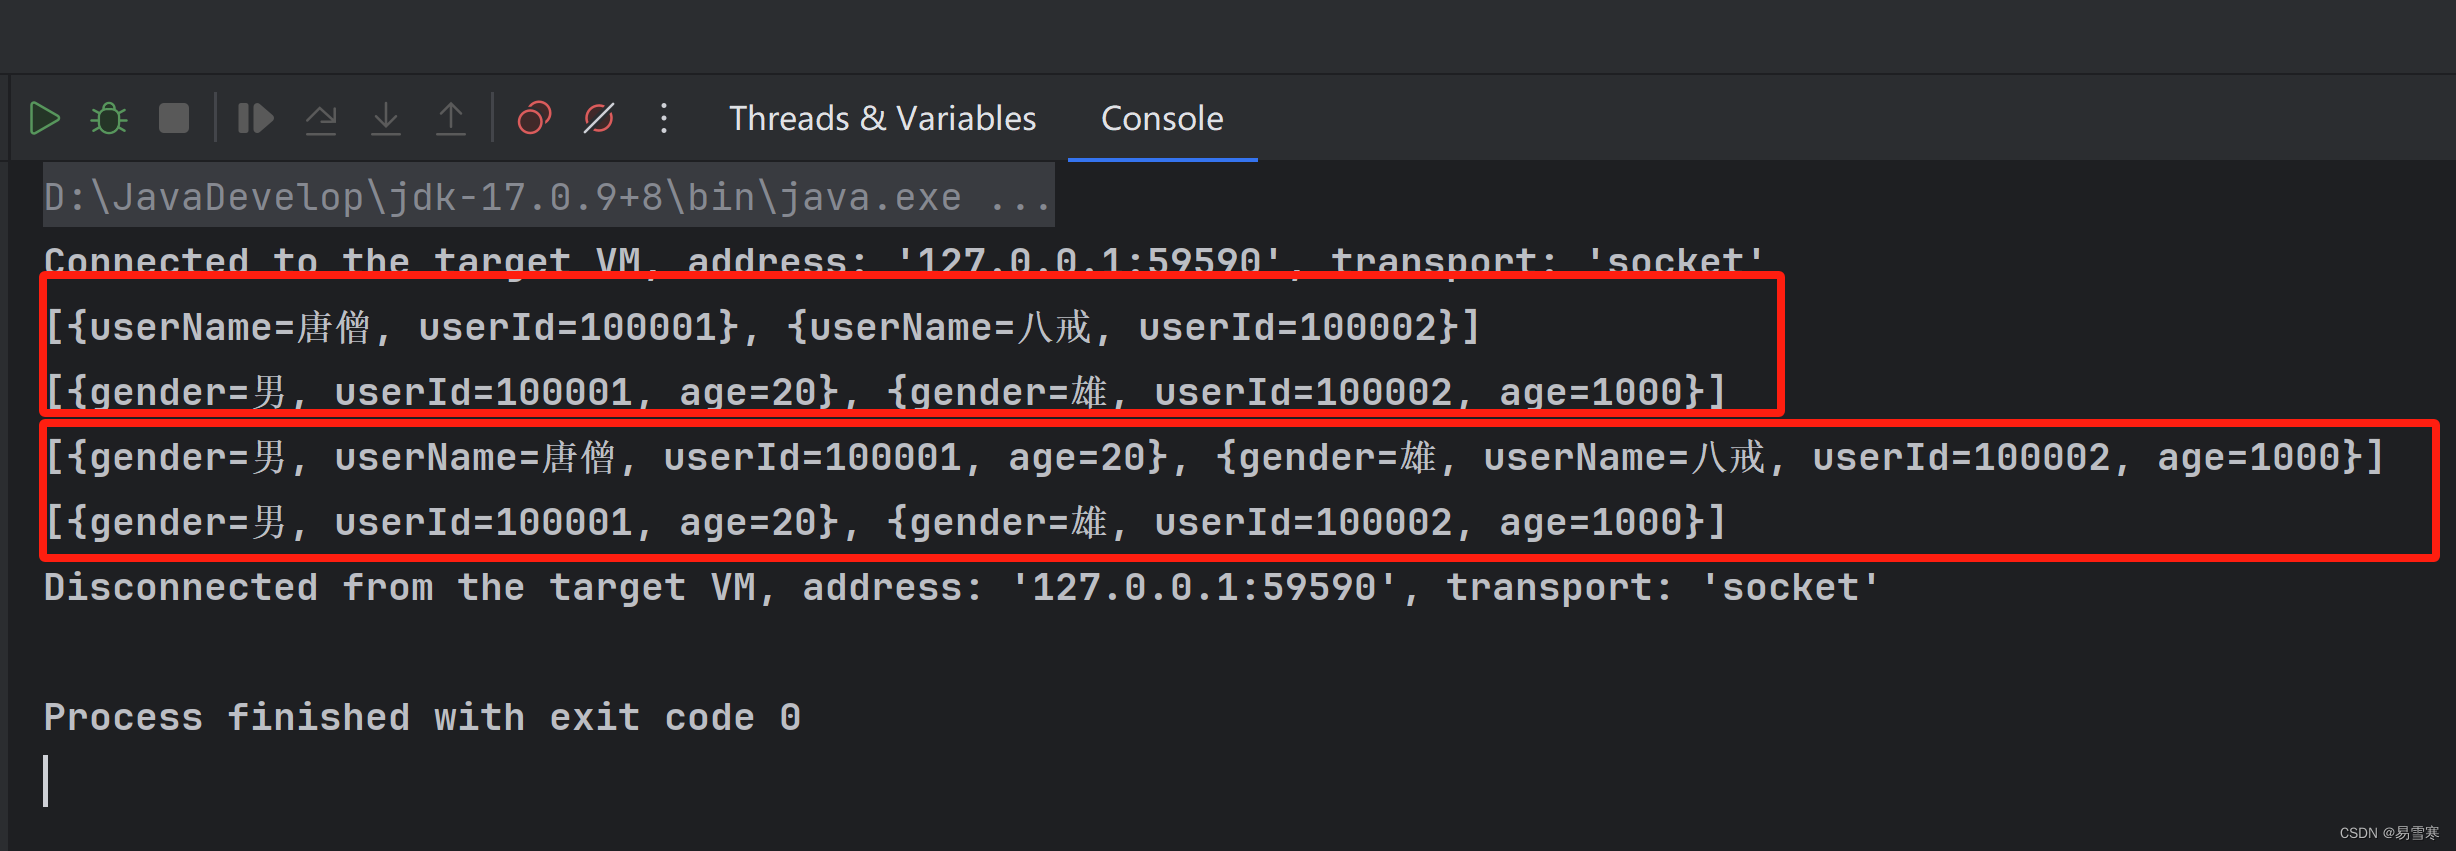
Task: Click the Step Over icon
Action: point(321,119)
